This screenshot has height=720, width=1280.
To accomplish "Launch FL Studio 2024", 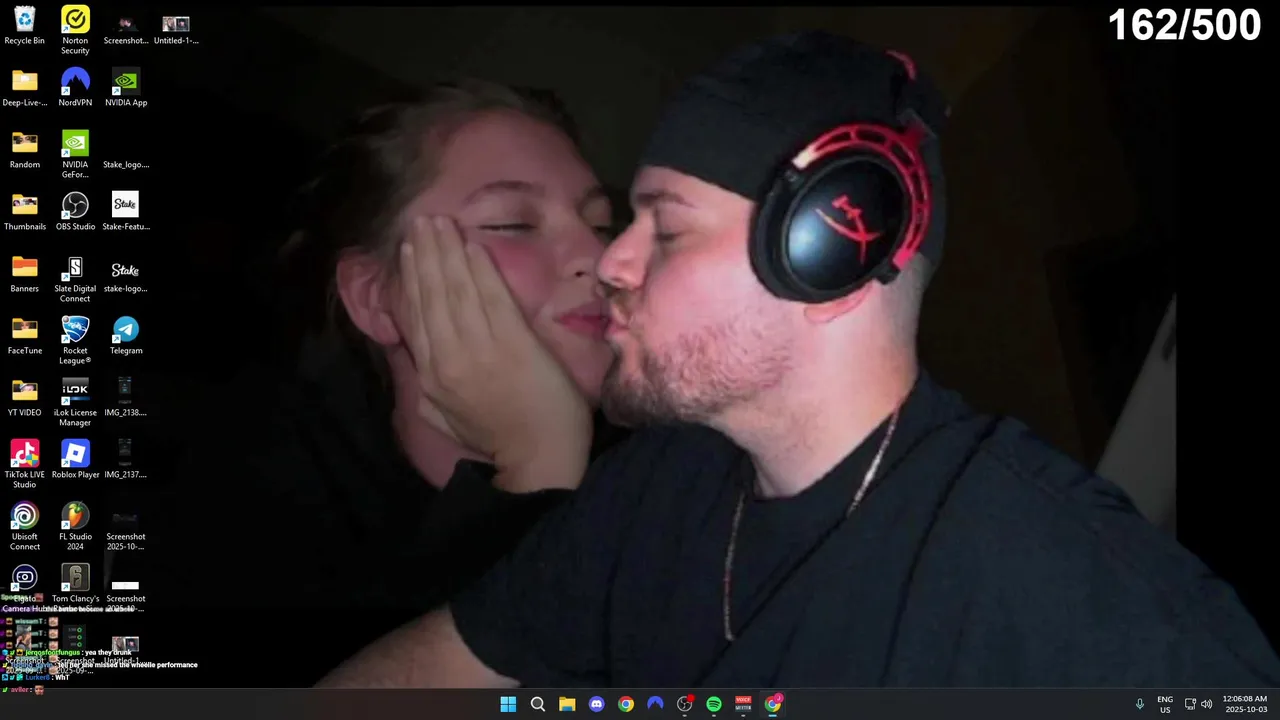I will (x=75, y=527).
